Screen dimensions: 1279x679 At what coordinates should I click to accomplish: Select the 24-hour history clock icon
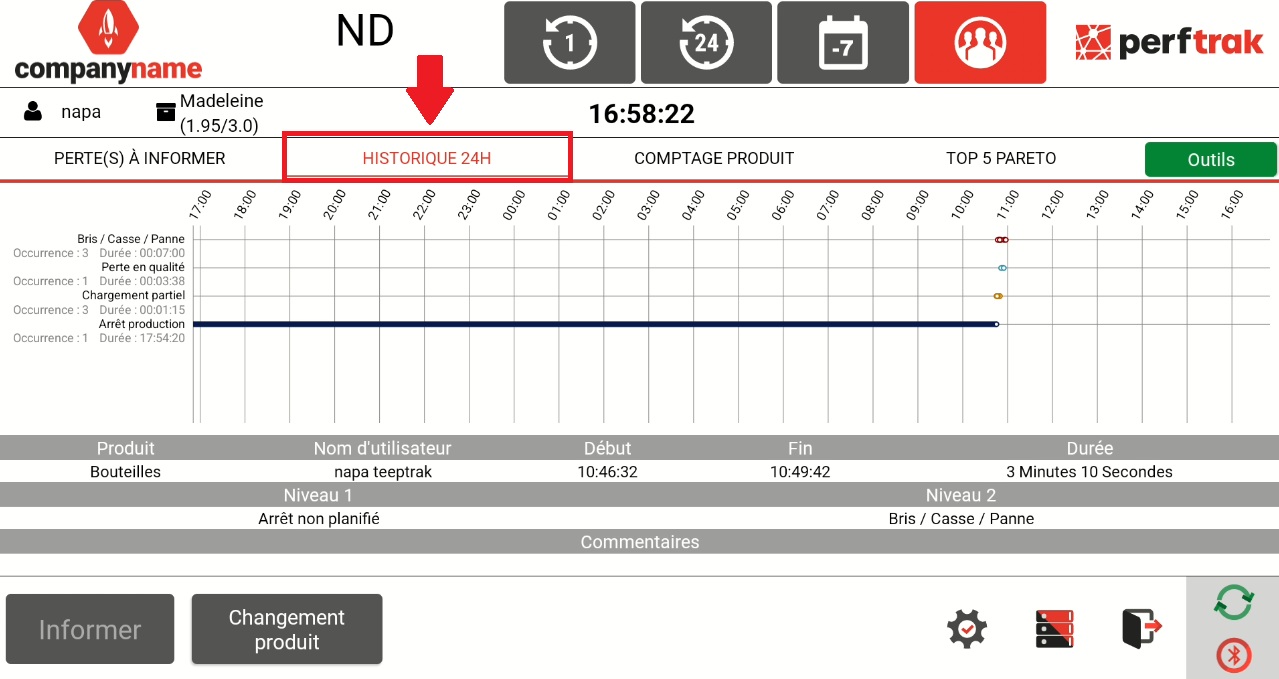[706, 43]
